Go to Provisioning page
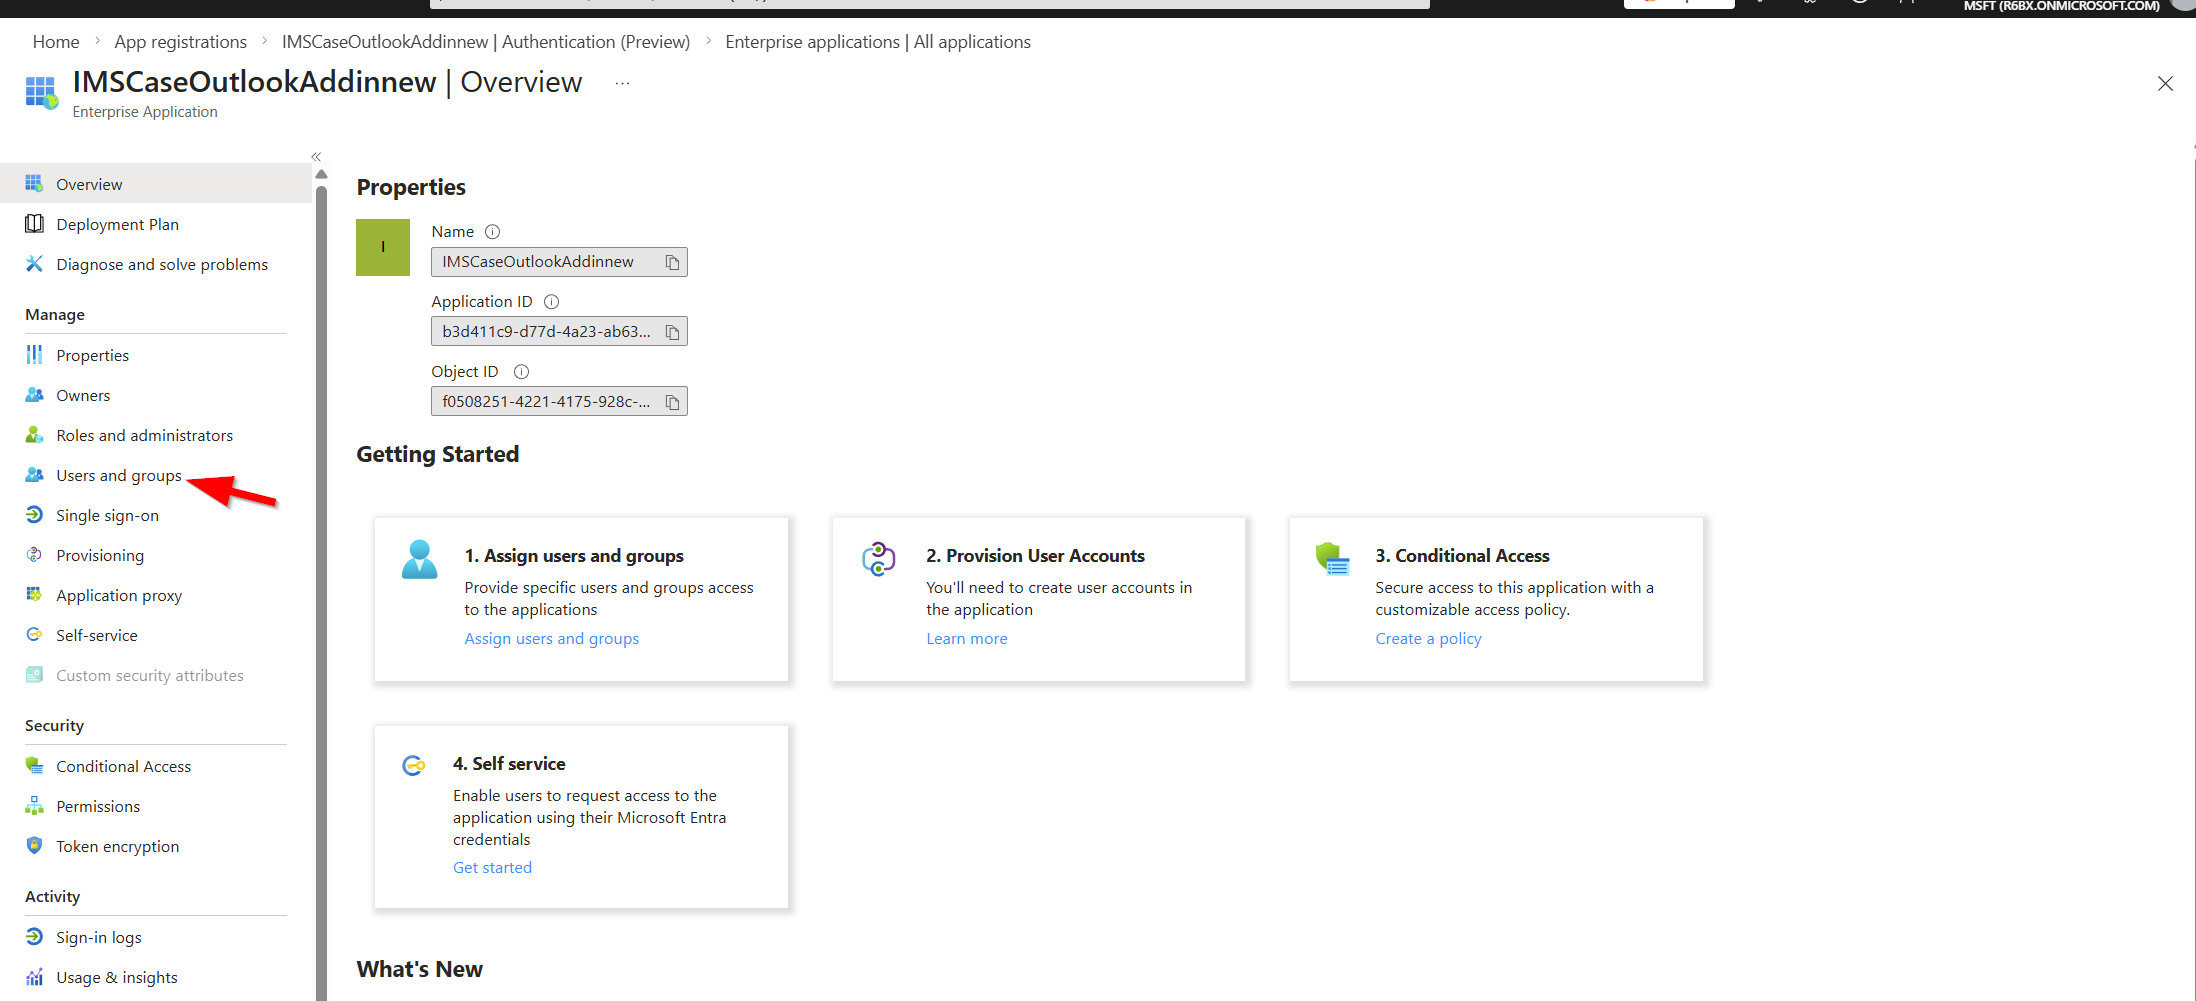Image resolution: width=2196 pixels, height=1001 pixels. pos(100,556)
